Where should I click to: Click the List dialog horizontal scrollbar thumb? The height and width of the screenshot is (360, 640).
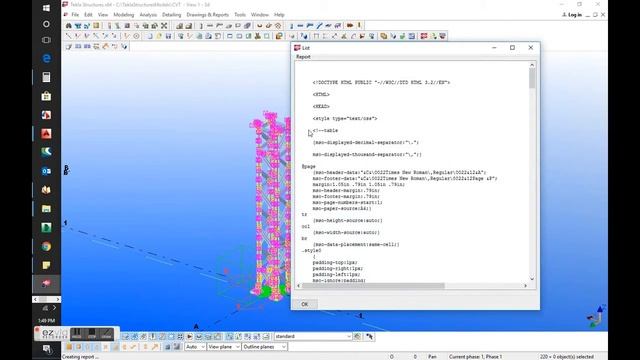tap(373, 286)
